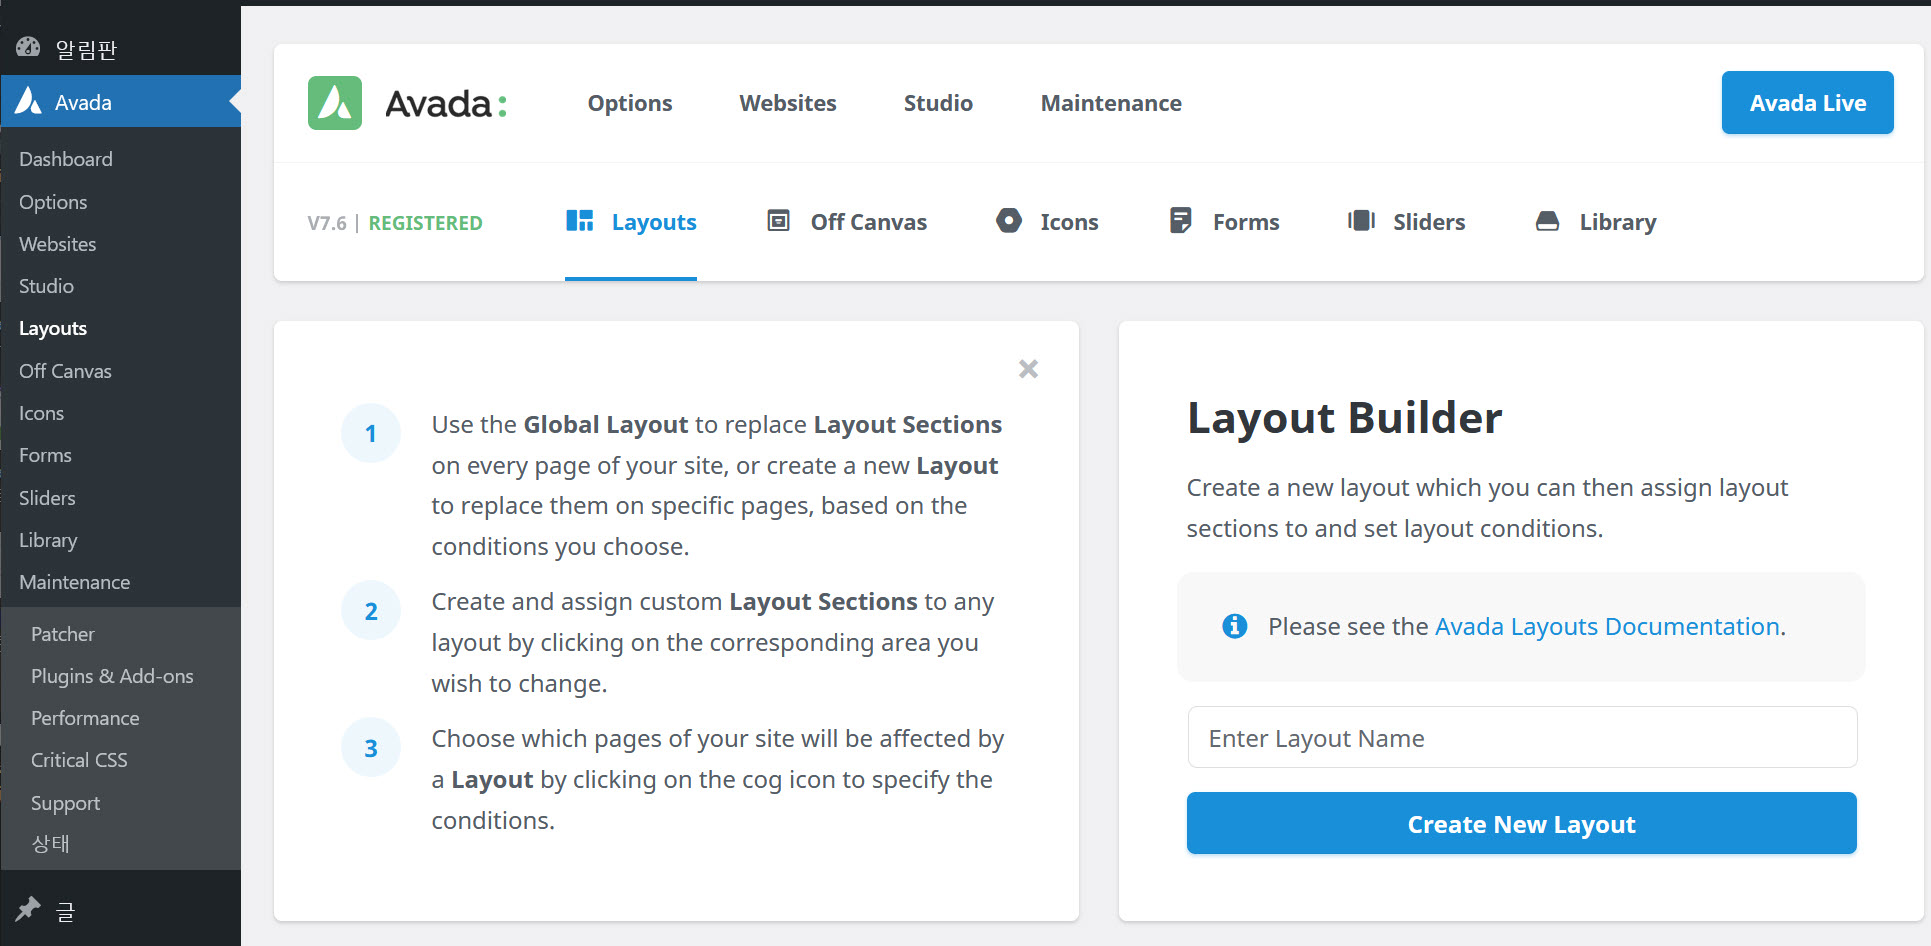
Task: Go to Dashboard in sidebar
Action: click(x=66, y=159)
